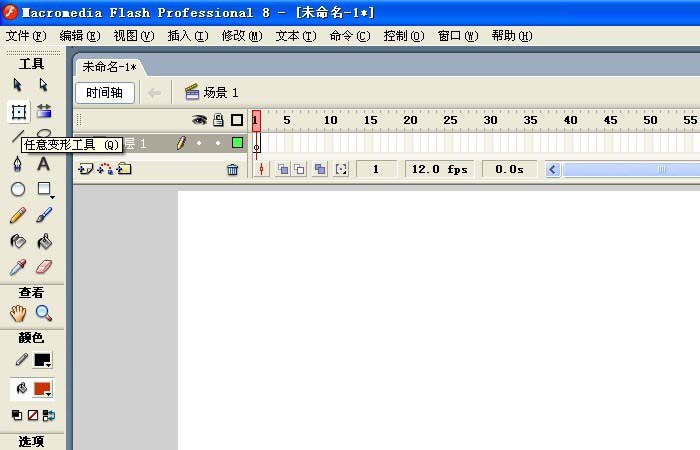The height and width of the screenshot is (450, 700).
Task: Select the Selection arrow tool
Action: [x=17, y=85]
